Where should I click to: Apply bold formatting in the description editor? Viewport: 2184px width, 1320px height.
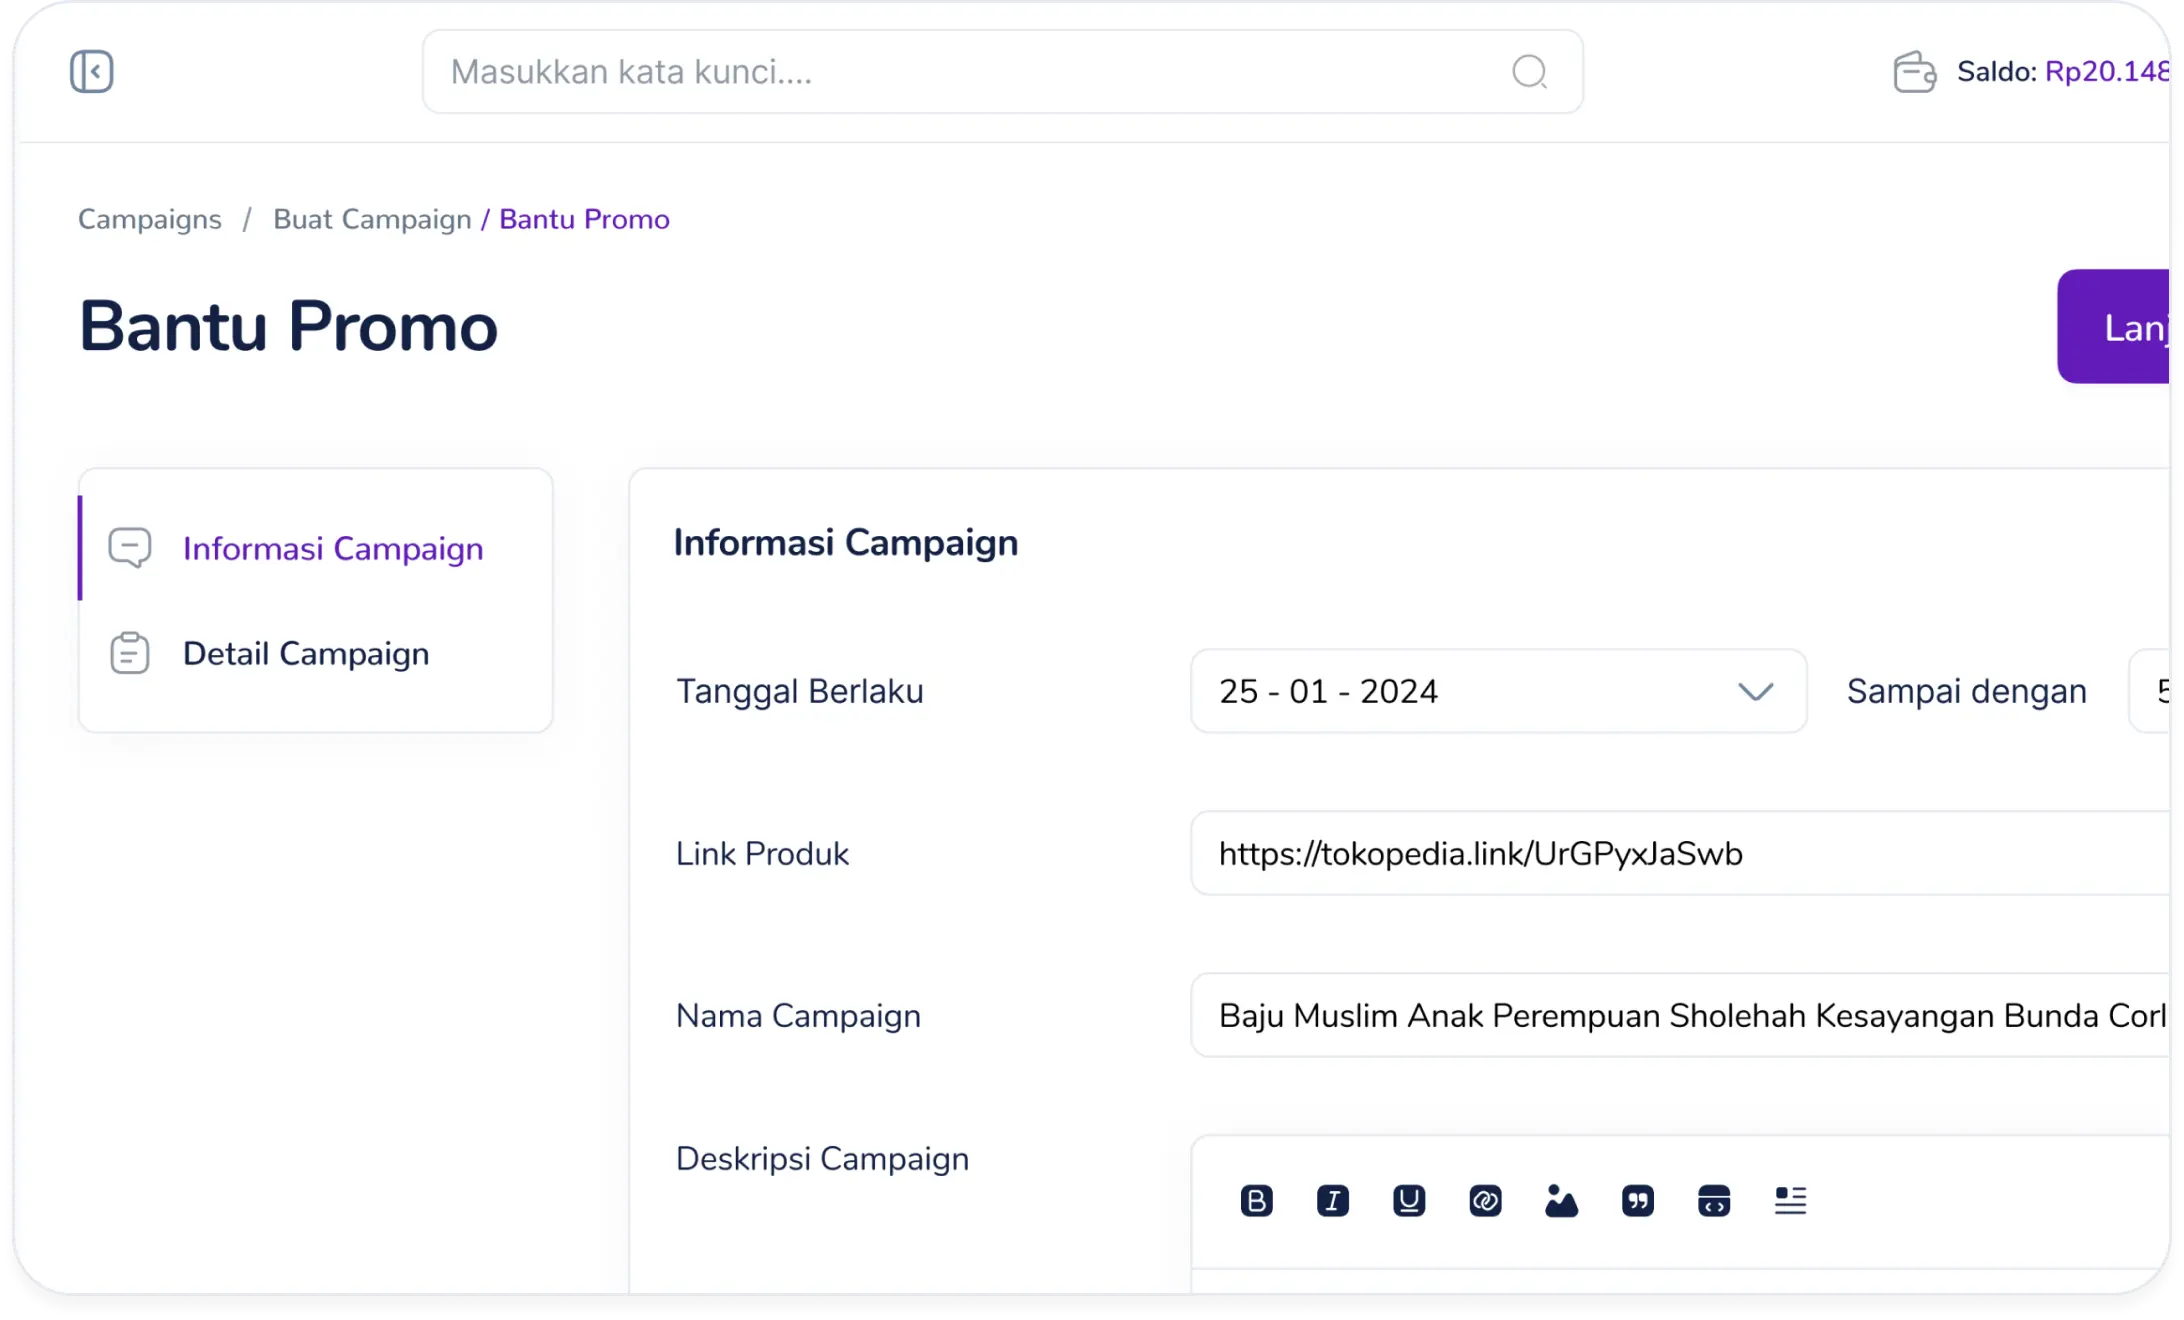[x=1257, y=1201]
